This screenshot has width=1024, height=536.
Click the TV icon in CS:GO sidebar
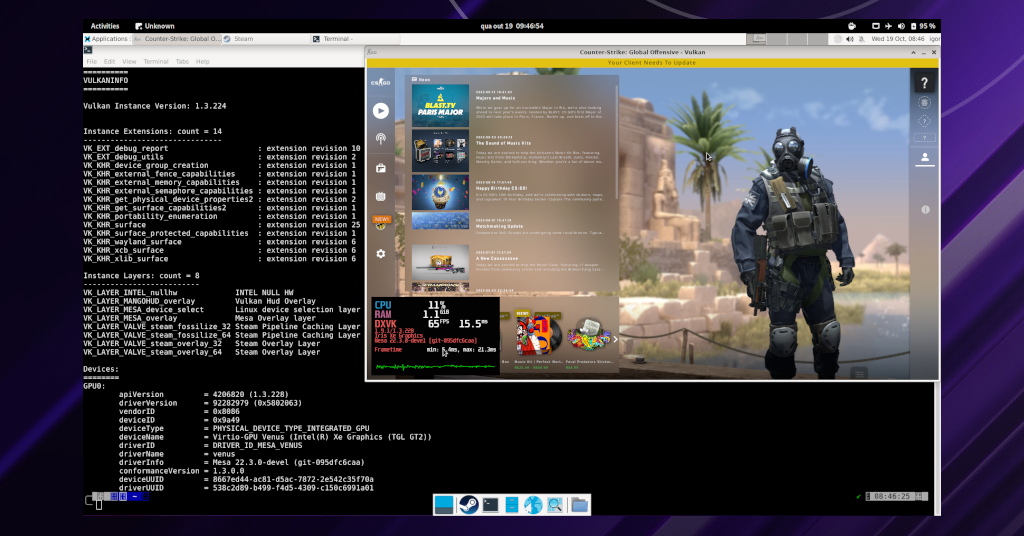click(380, 196)
